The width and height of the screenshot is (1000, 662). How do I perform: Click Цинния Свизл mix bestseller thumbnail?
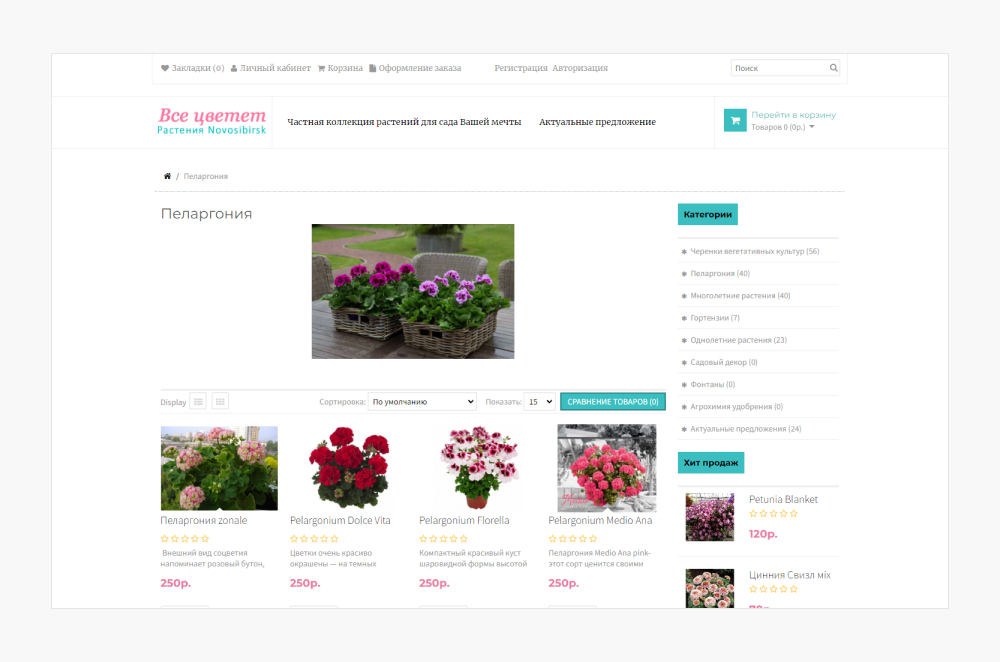point(710,588)
